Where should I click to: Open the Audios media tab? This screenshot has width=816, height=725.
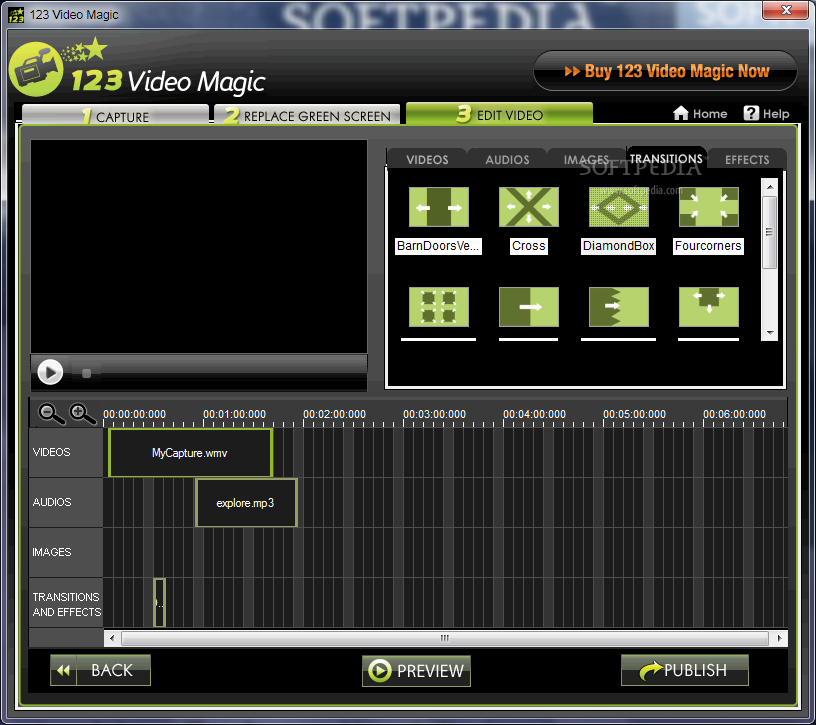[507, 159]
